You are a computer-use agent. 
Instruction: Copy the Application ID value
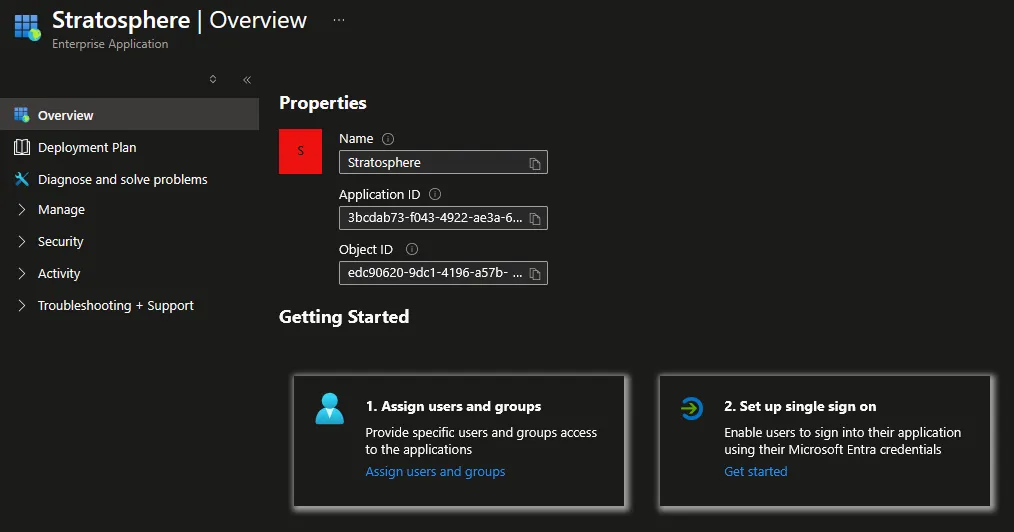tap(535, 218)
